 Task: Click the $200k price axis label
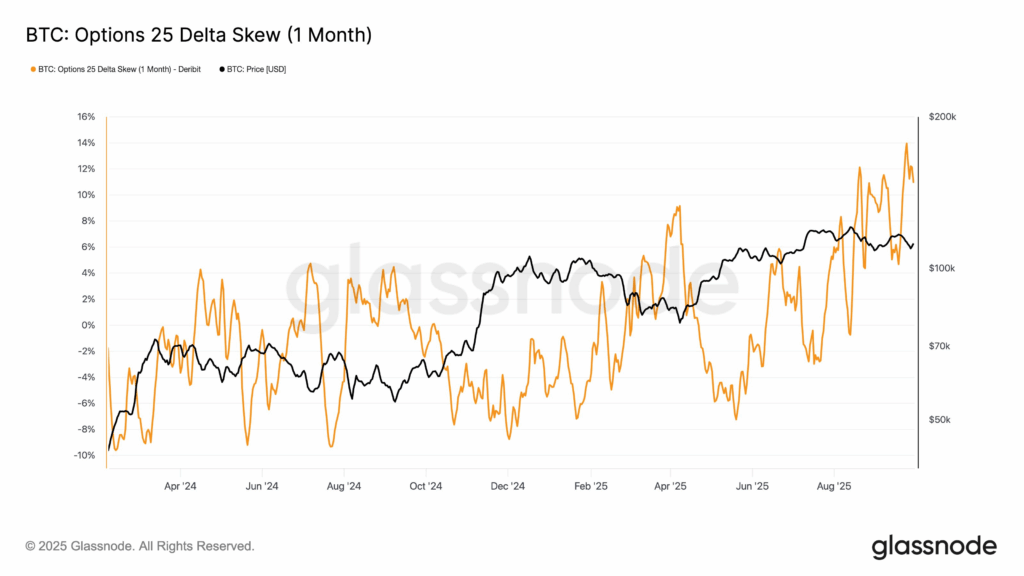click(942, 117)
